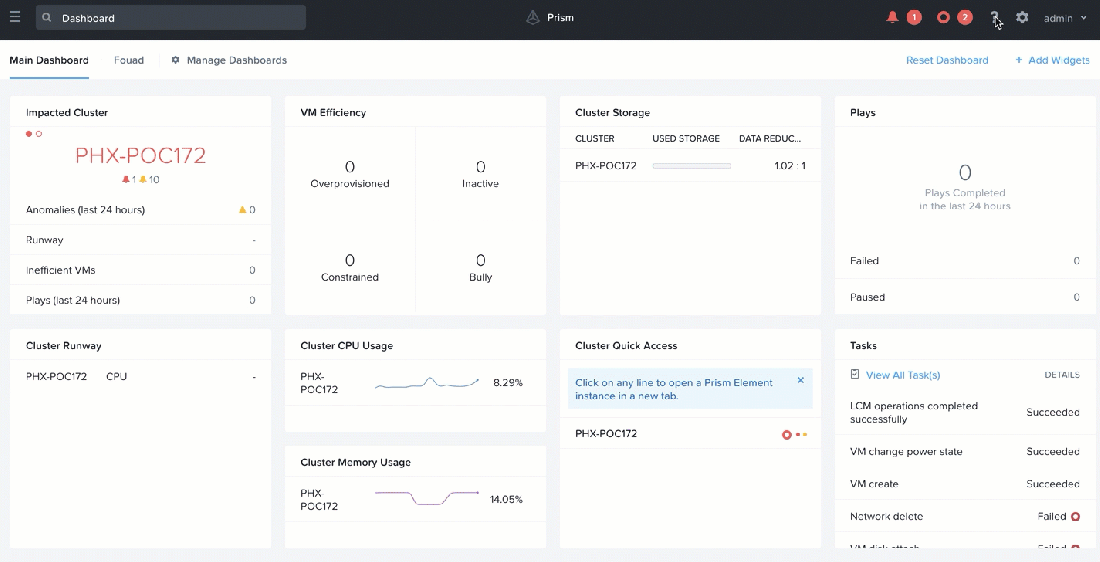Click Add Widgets link

[x=1052, y=60]
